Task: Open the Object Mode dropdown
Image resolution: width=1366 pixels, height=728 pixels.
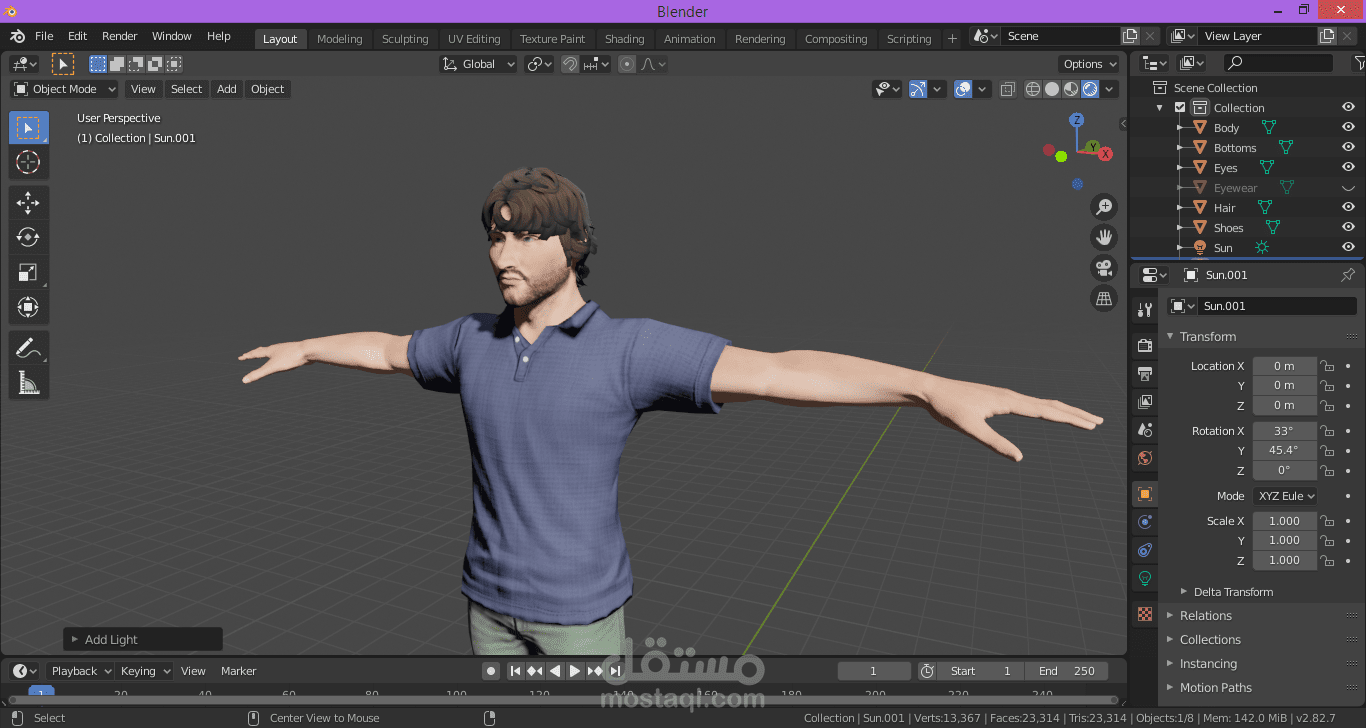Action: [63, 89]
